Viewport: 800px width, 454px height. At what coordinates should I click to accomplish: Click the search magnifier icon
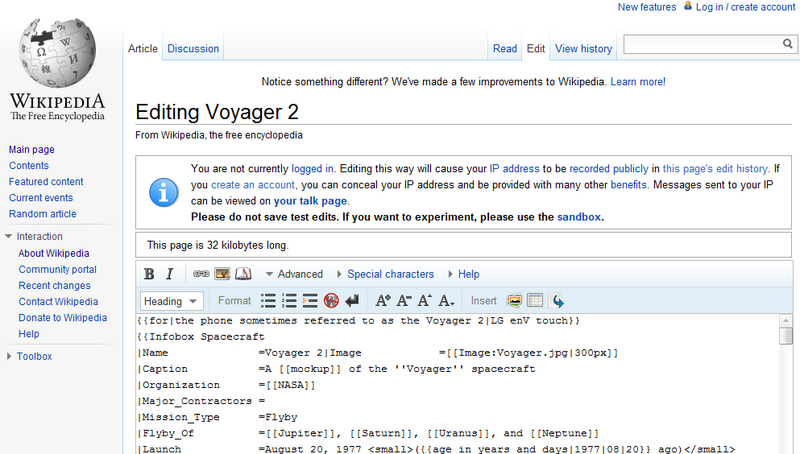click(x=788, y=44)
